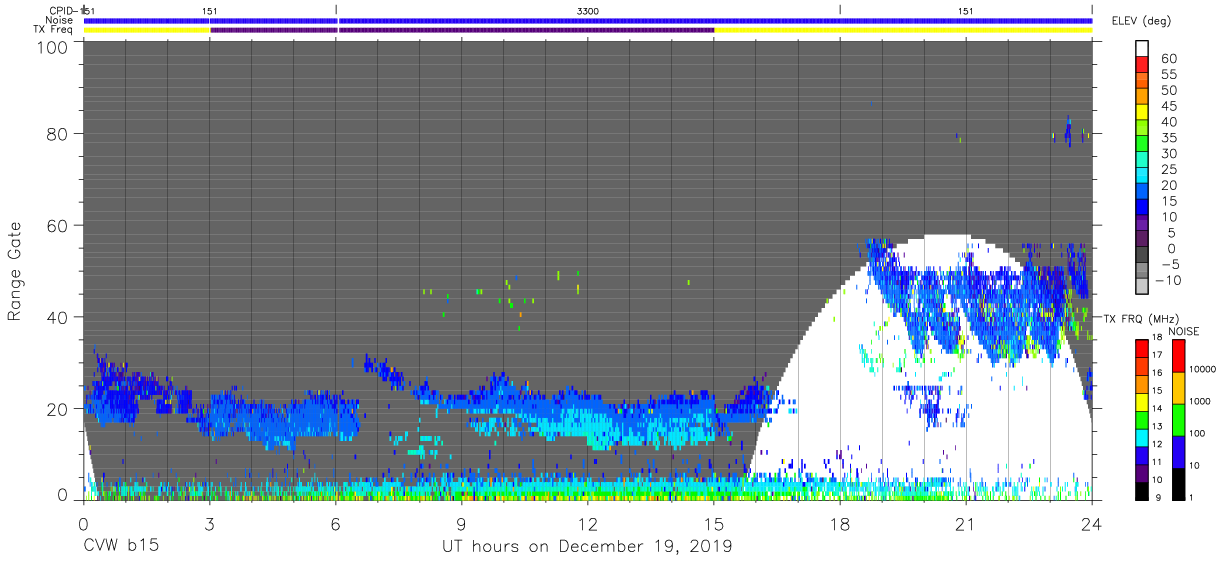
Task: Click the 'Range Gate' vertical axis title
Action: click(15, 271)
